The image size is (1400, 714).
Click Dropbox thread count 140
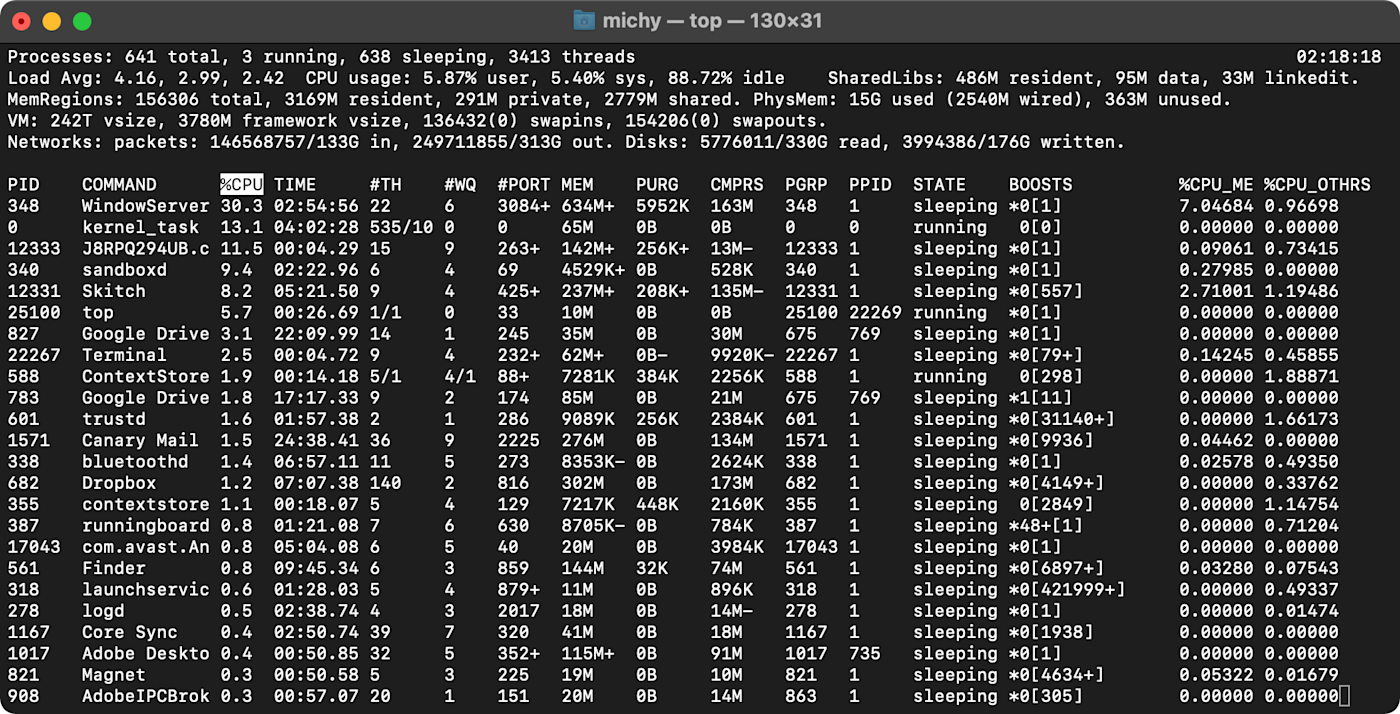tap(385, 483)
